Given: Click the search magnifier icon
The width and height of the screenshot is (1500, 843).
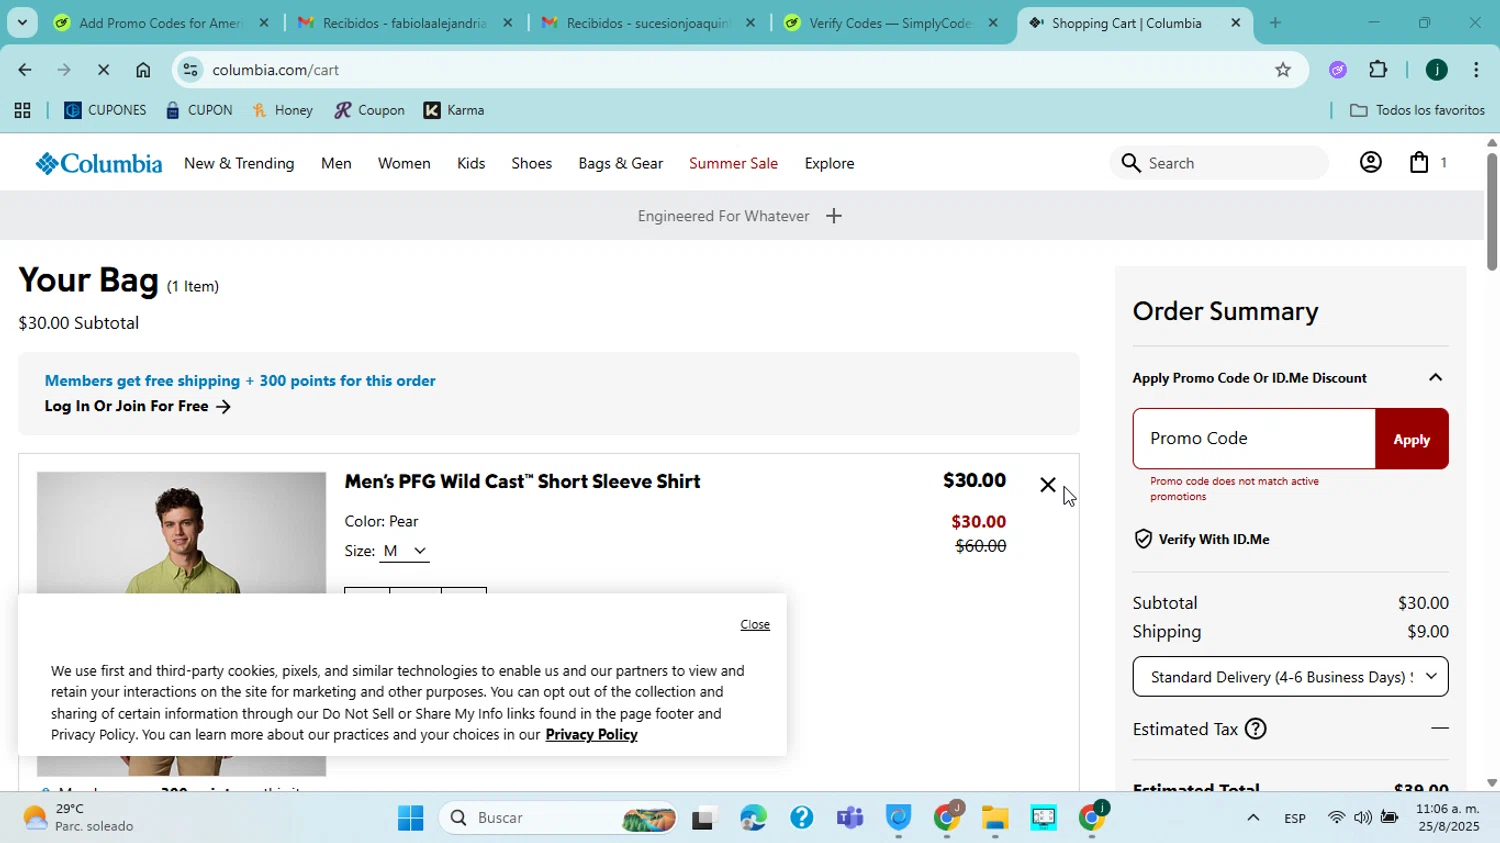Looking at the screenshot, I should [x=1131, y=163].
